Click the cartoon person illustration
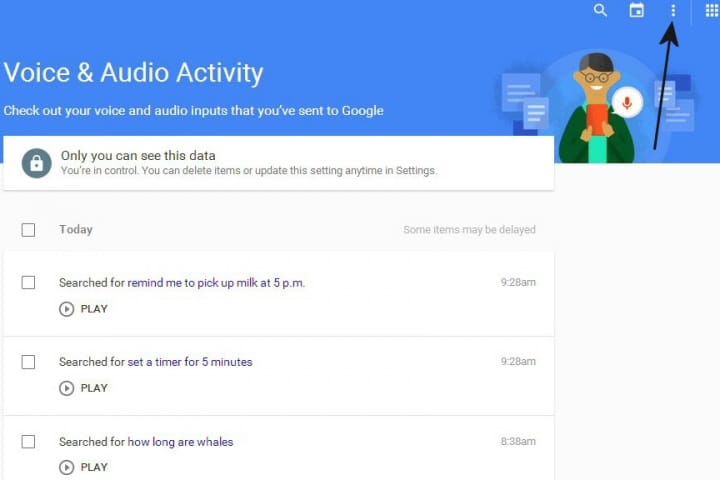 click(597, 108)
